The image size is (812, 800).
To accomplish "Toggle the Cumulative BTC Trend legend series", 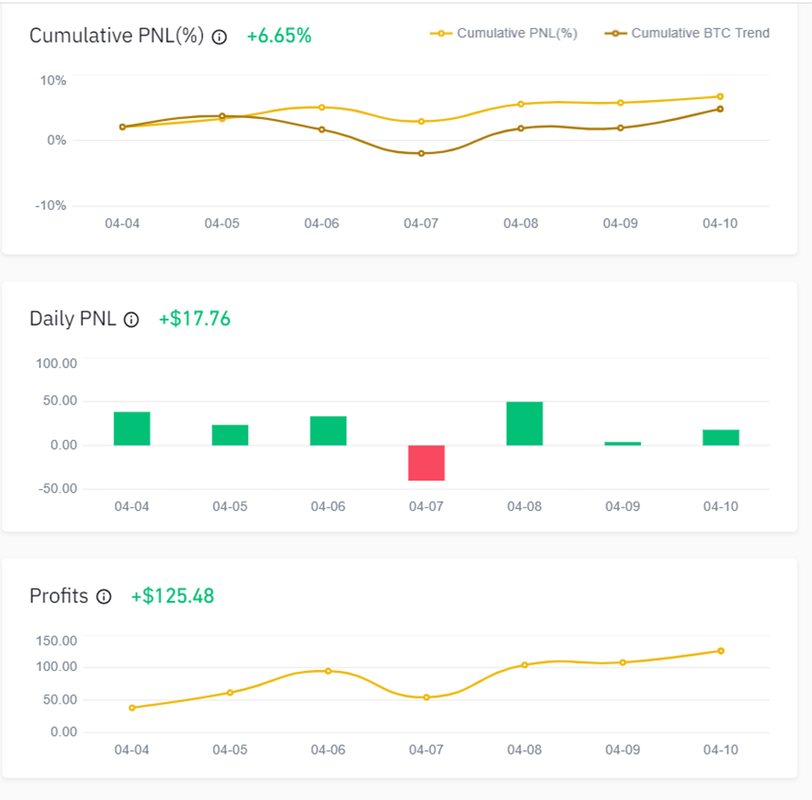I will coord(687,33).
